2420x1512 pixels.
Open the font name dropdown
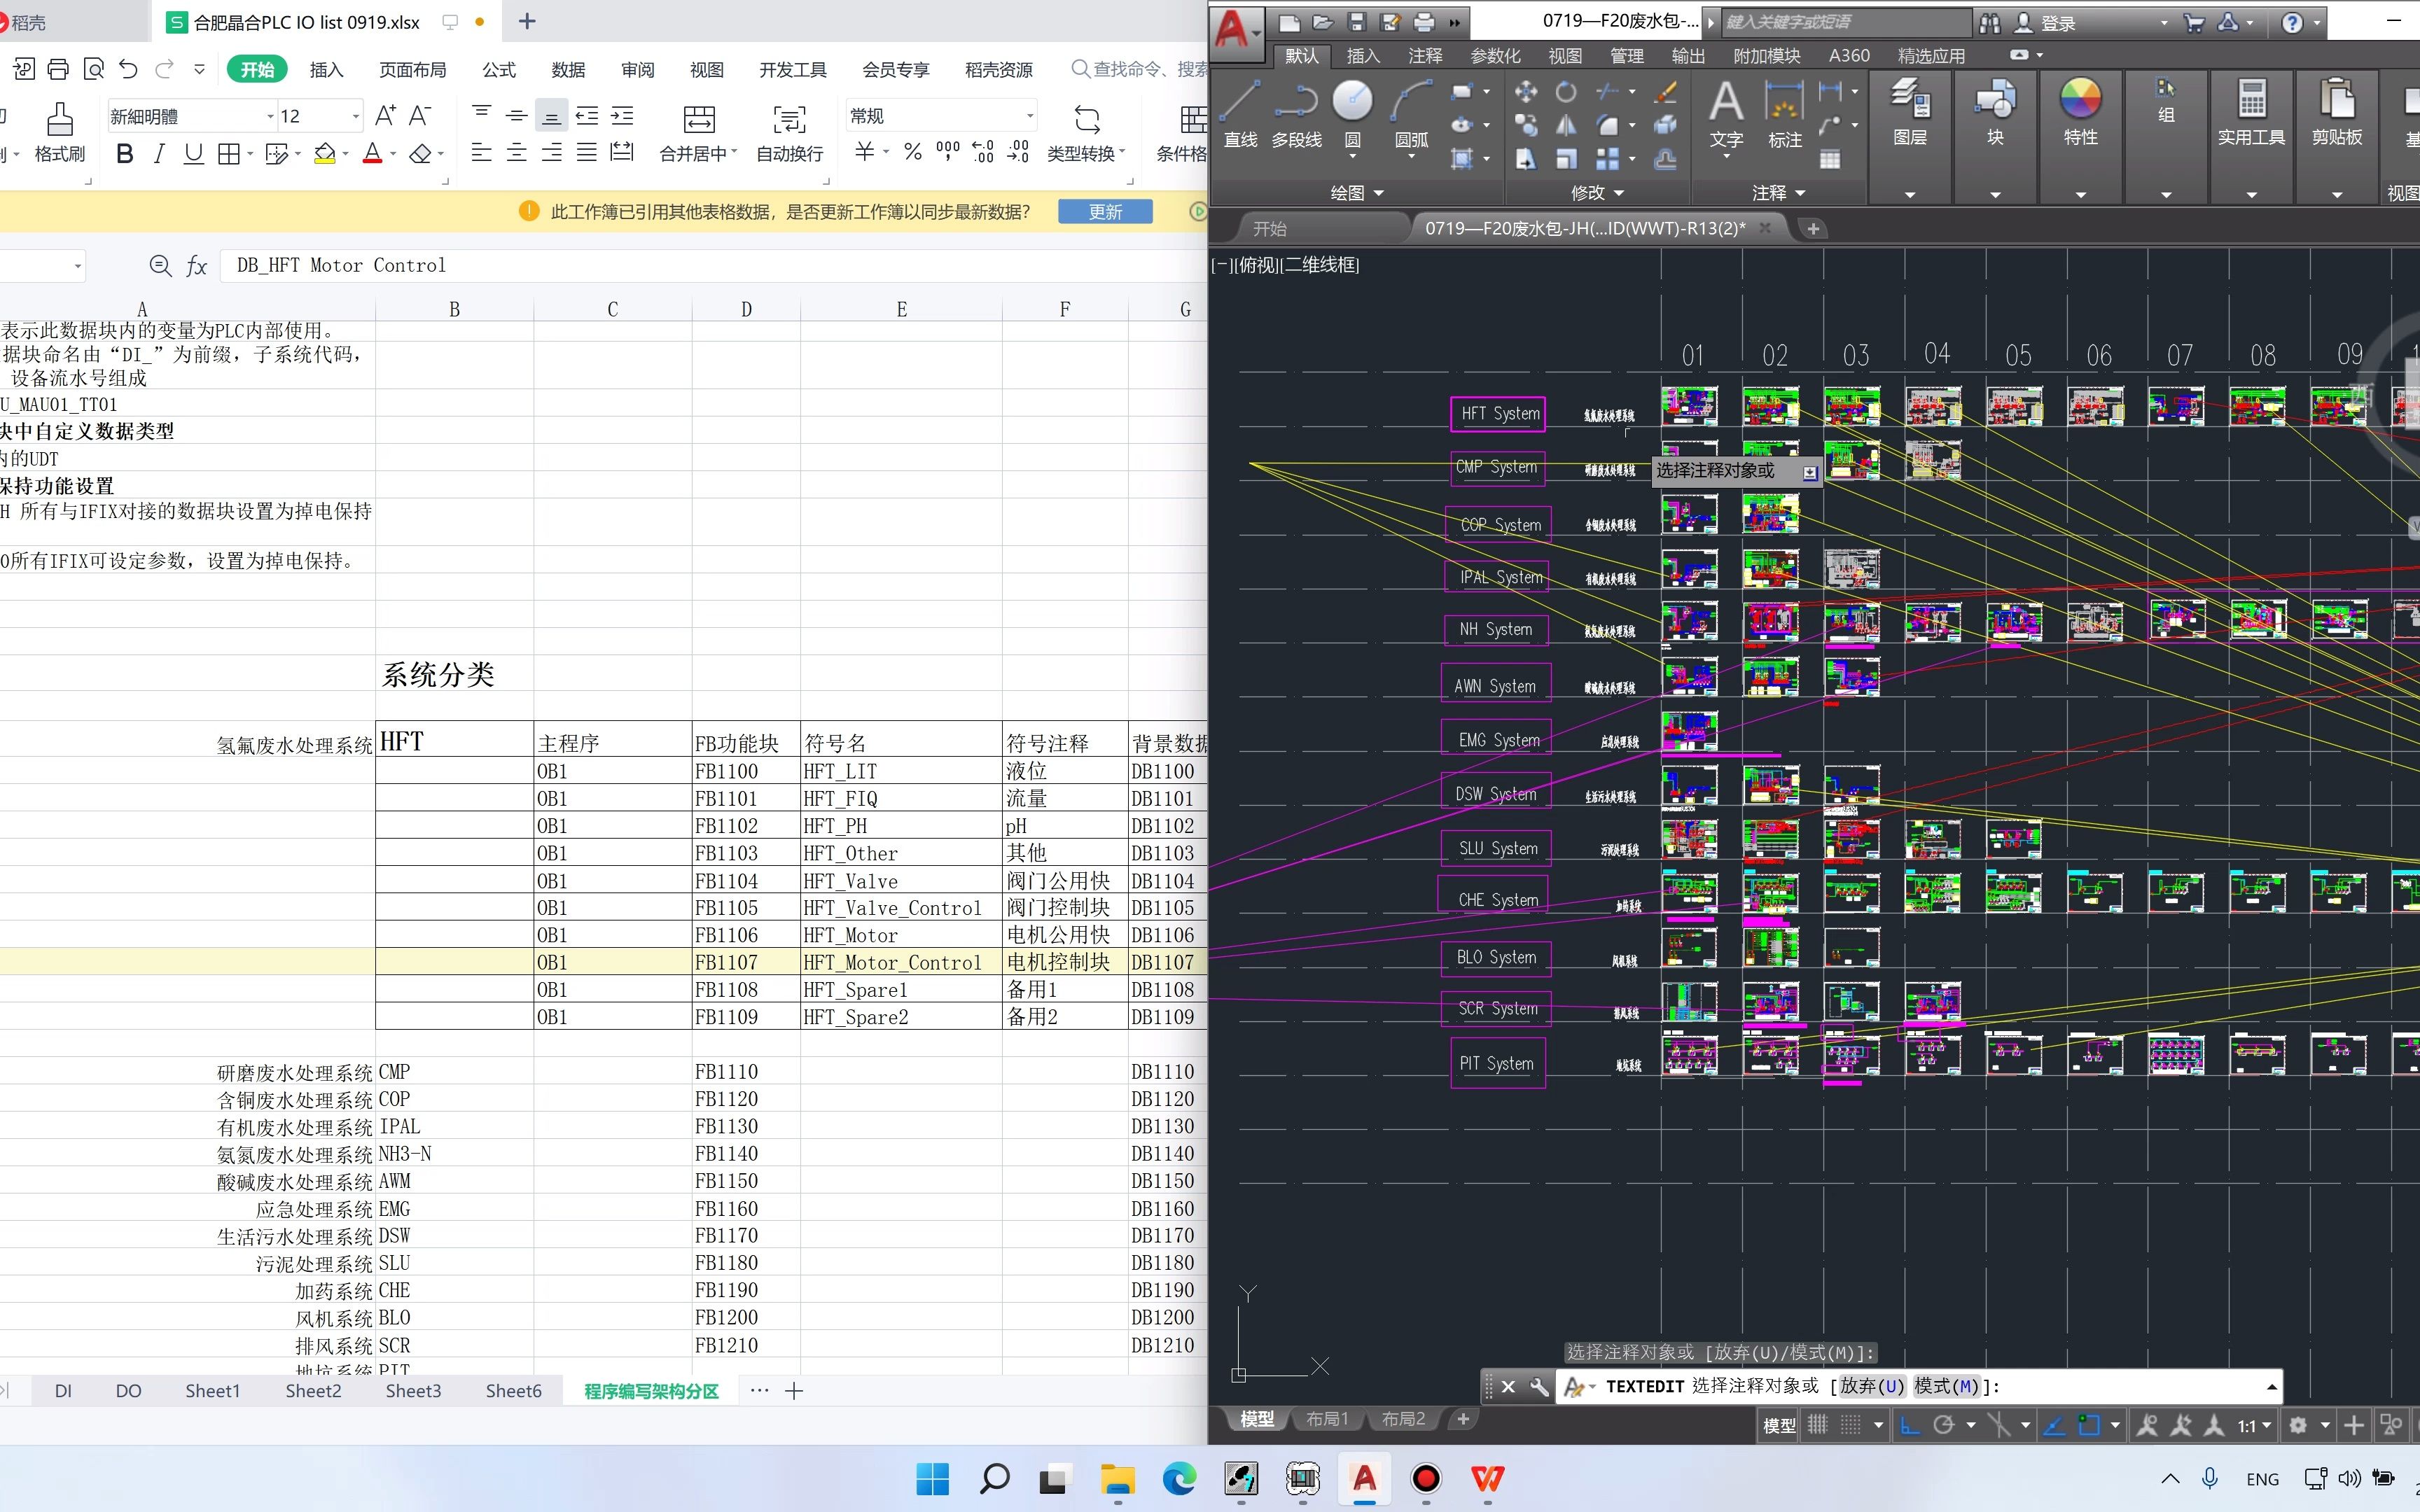[270, 117]
